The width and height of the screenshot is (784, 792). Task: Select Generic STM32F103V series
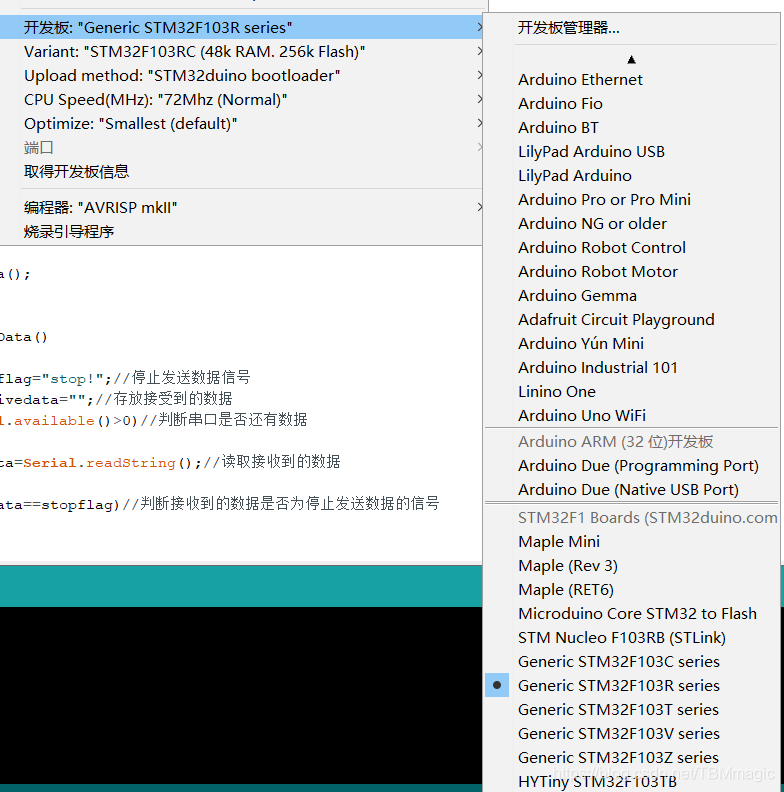pos(631,733)
